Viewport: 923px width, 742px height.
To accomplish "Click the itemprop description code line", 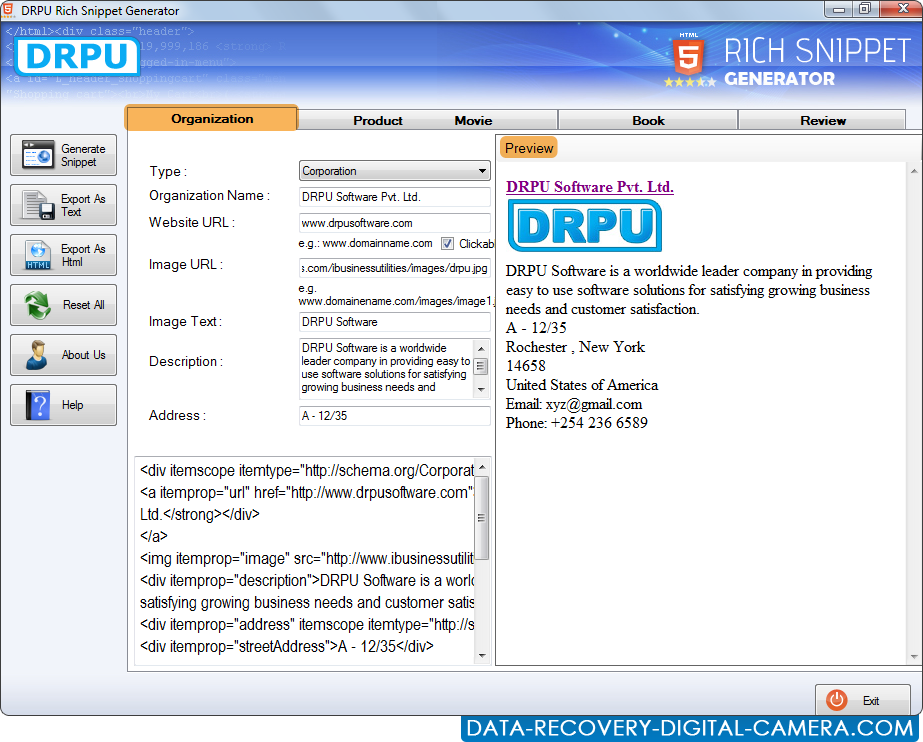I will [x=307, y=580].
